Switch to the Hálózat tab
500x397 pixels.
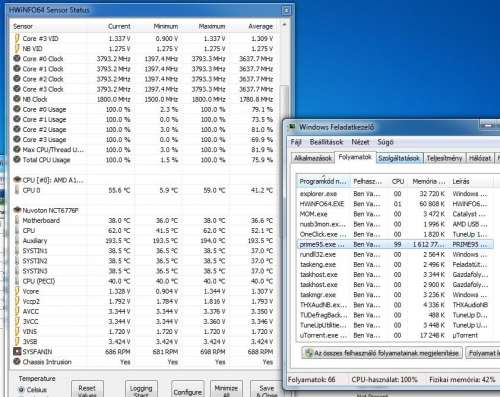pos(480,158)
